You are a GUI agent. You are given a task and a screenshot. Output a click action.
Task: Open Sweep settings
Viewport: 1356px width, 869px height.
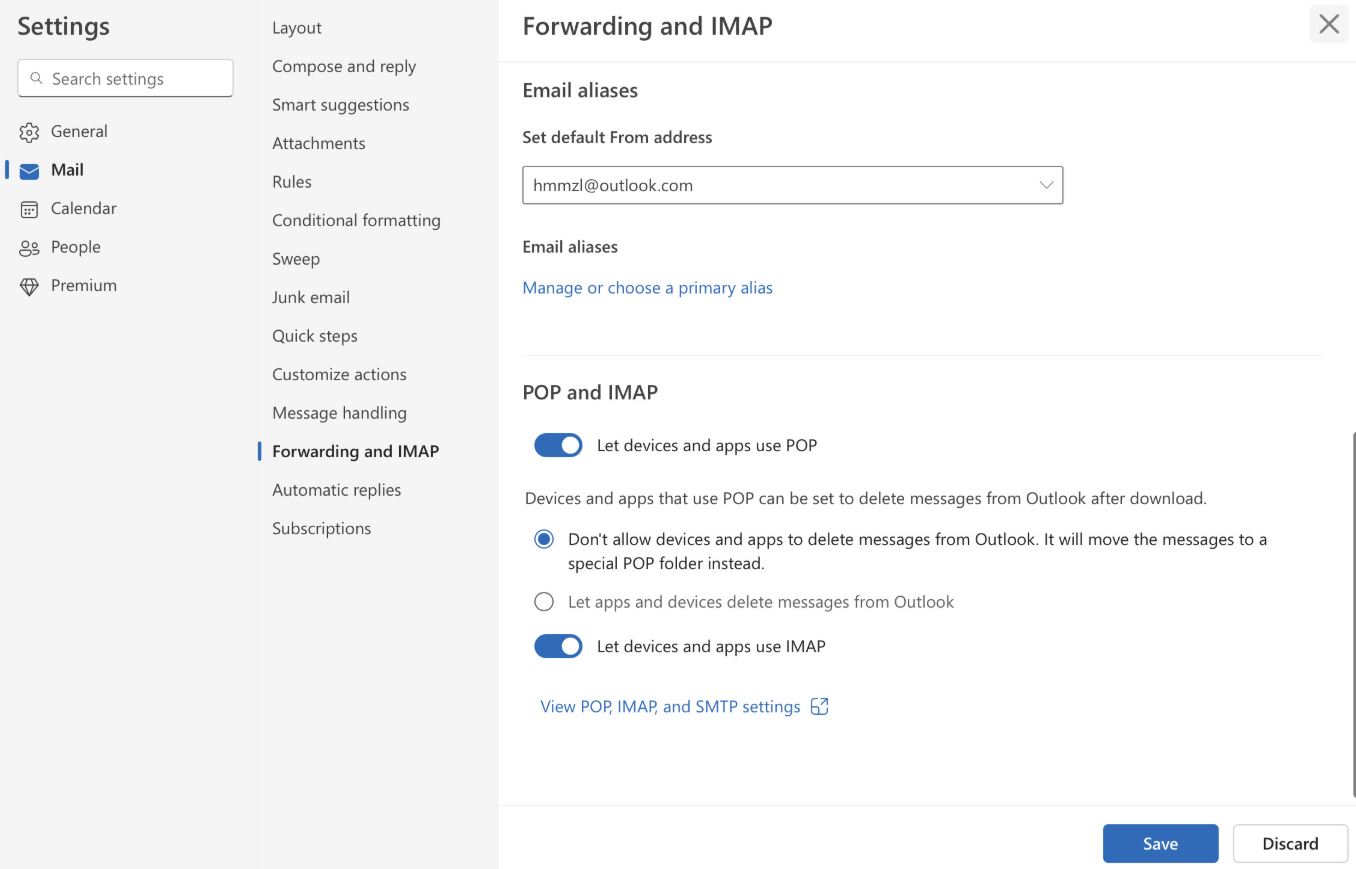[296, 259]
